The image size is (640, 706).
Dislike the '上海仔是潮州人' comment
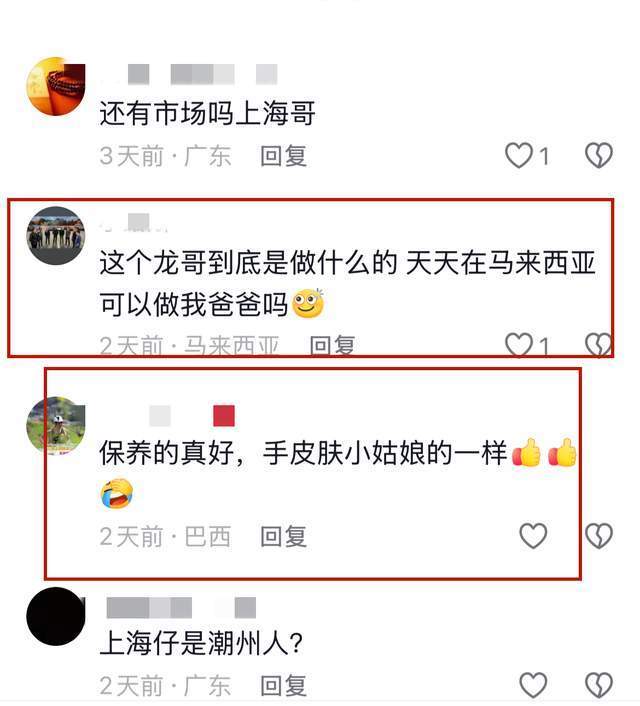(x=599, y=685)
